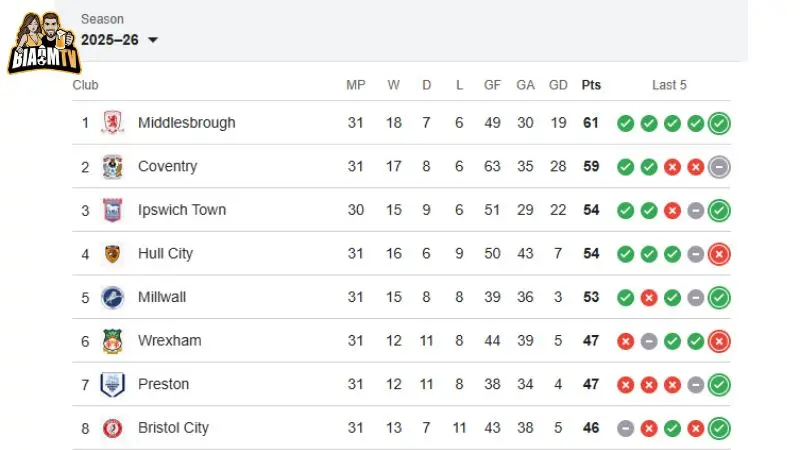Click the Bristol City club crest icon
800x450 pixels.
(113, 428)
